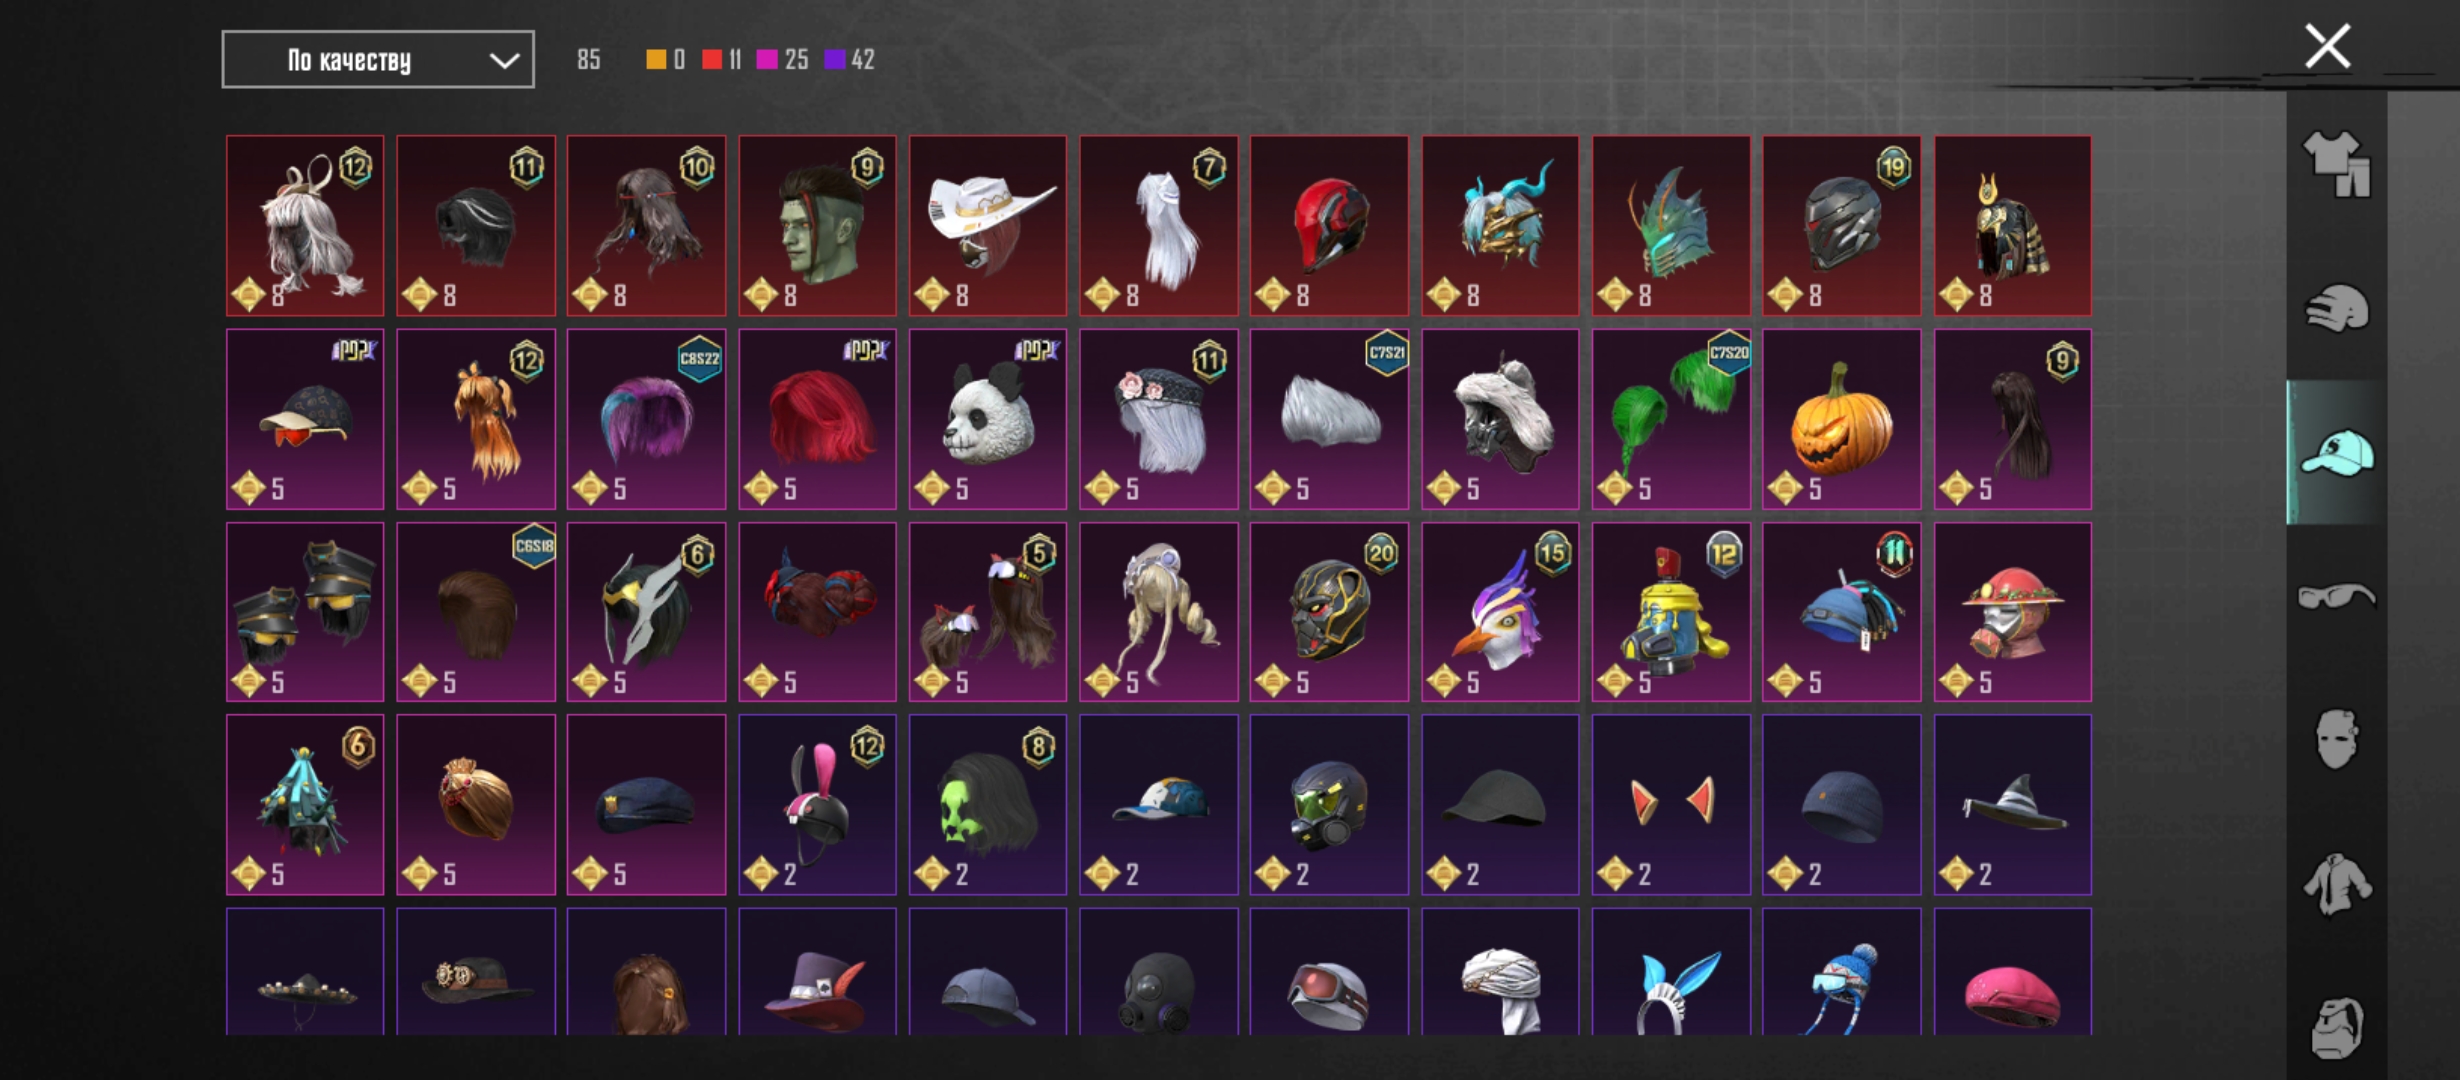Screen dimensions: 2460x1080
Task: Pick the panda head mask item
Action: click(x=988, y=419)
